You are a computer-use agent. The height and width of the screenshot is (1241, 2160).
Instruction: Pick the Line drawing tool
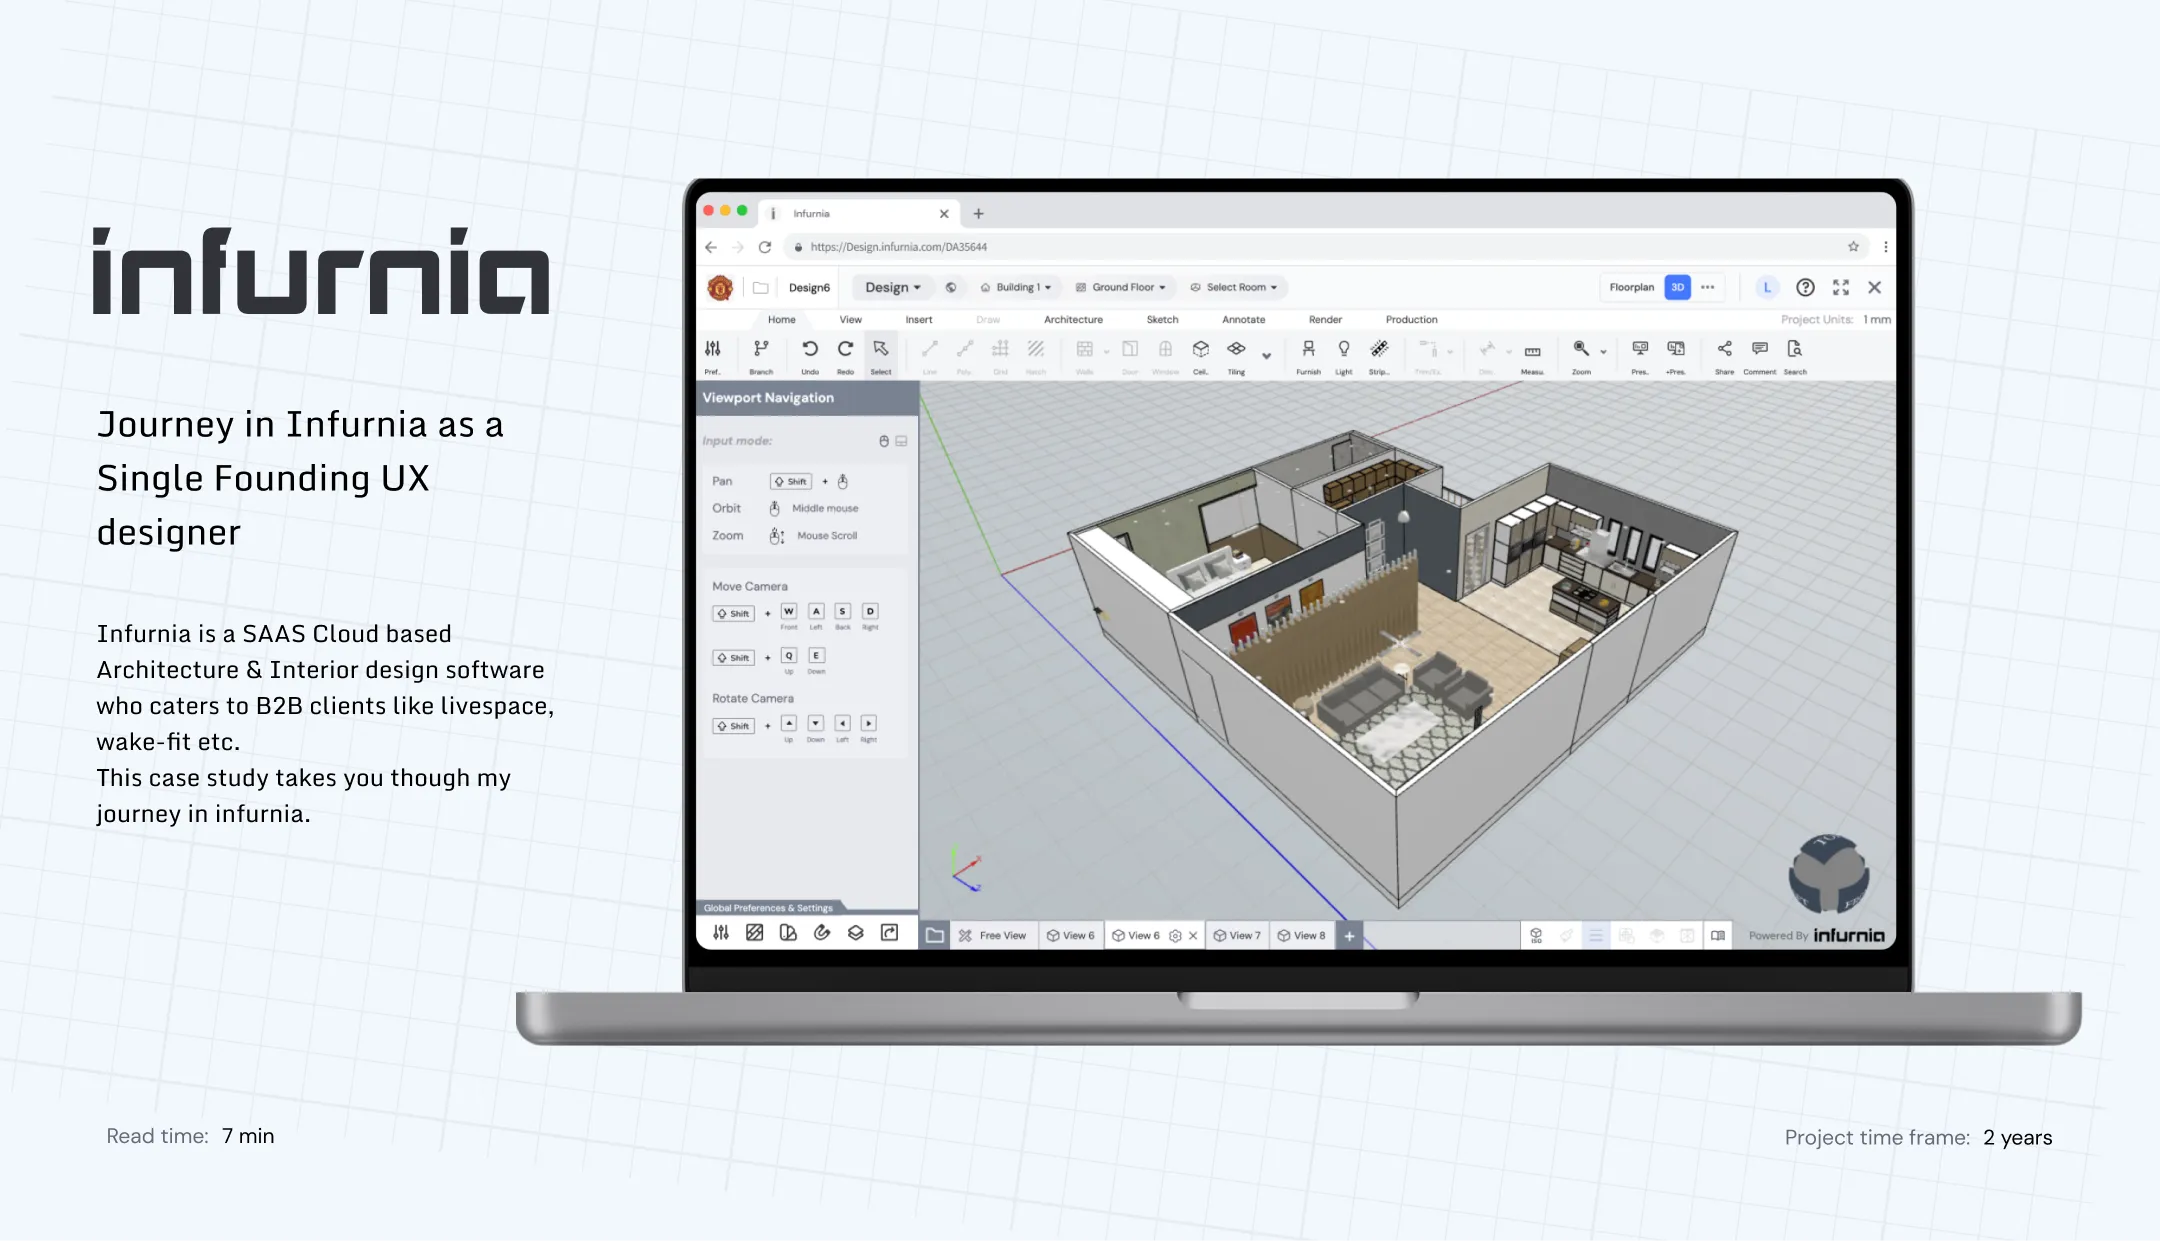point(929,355)
